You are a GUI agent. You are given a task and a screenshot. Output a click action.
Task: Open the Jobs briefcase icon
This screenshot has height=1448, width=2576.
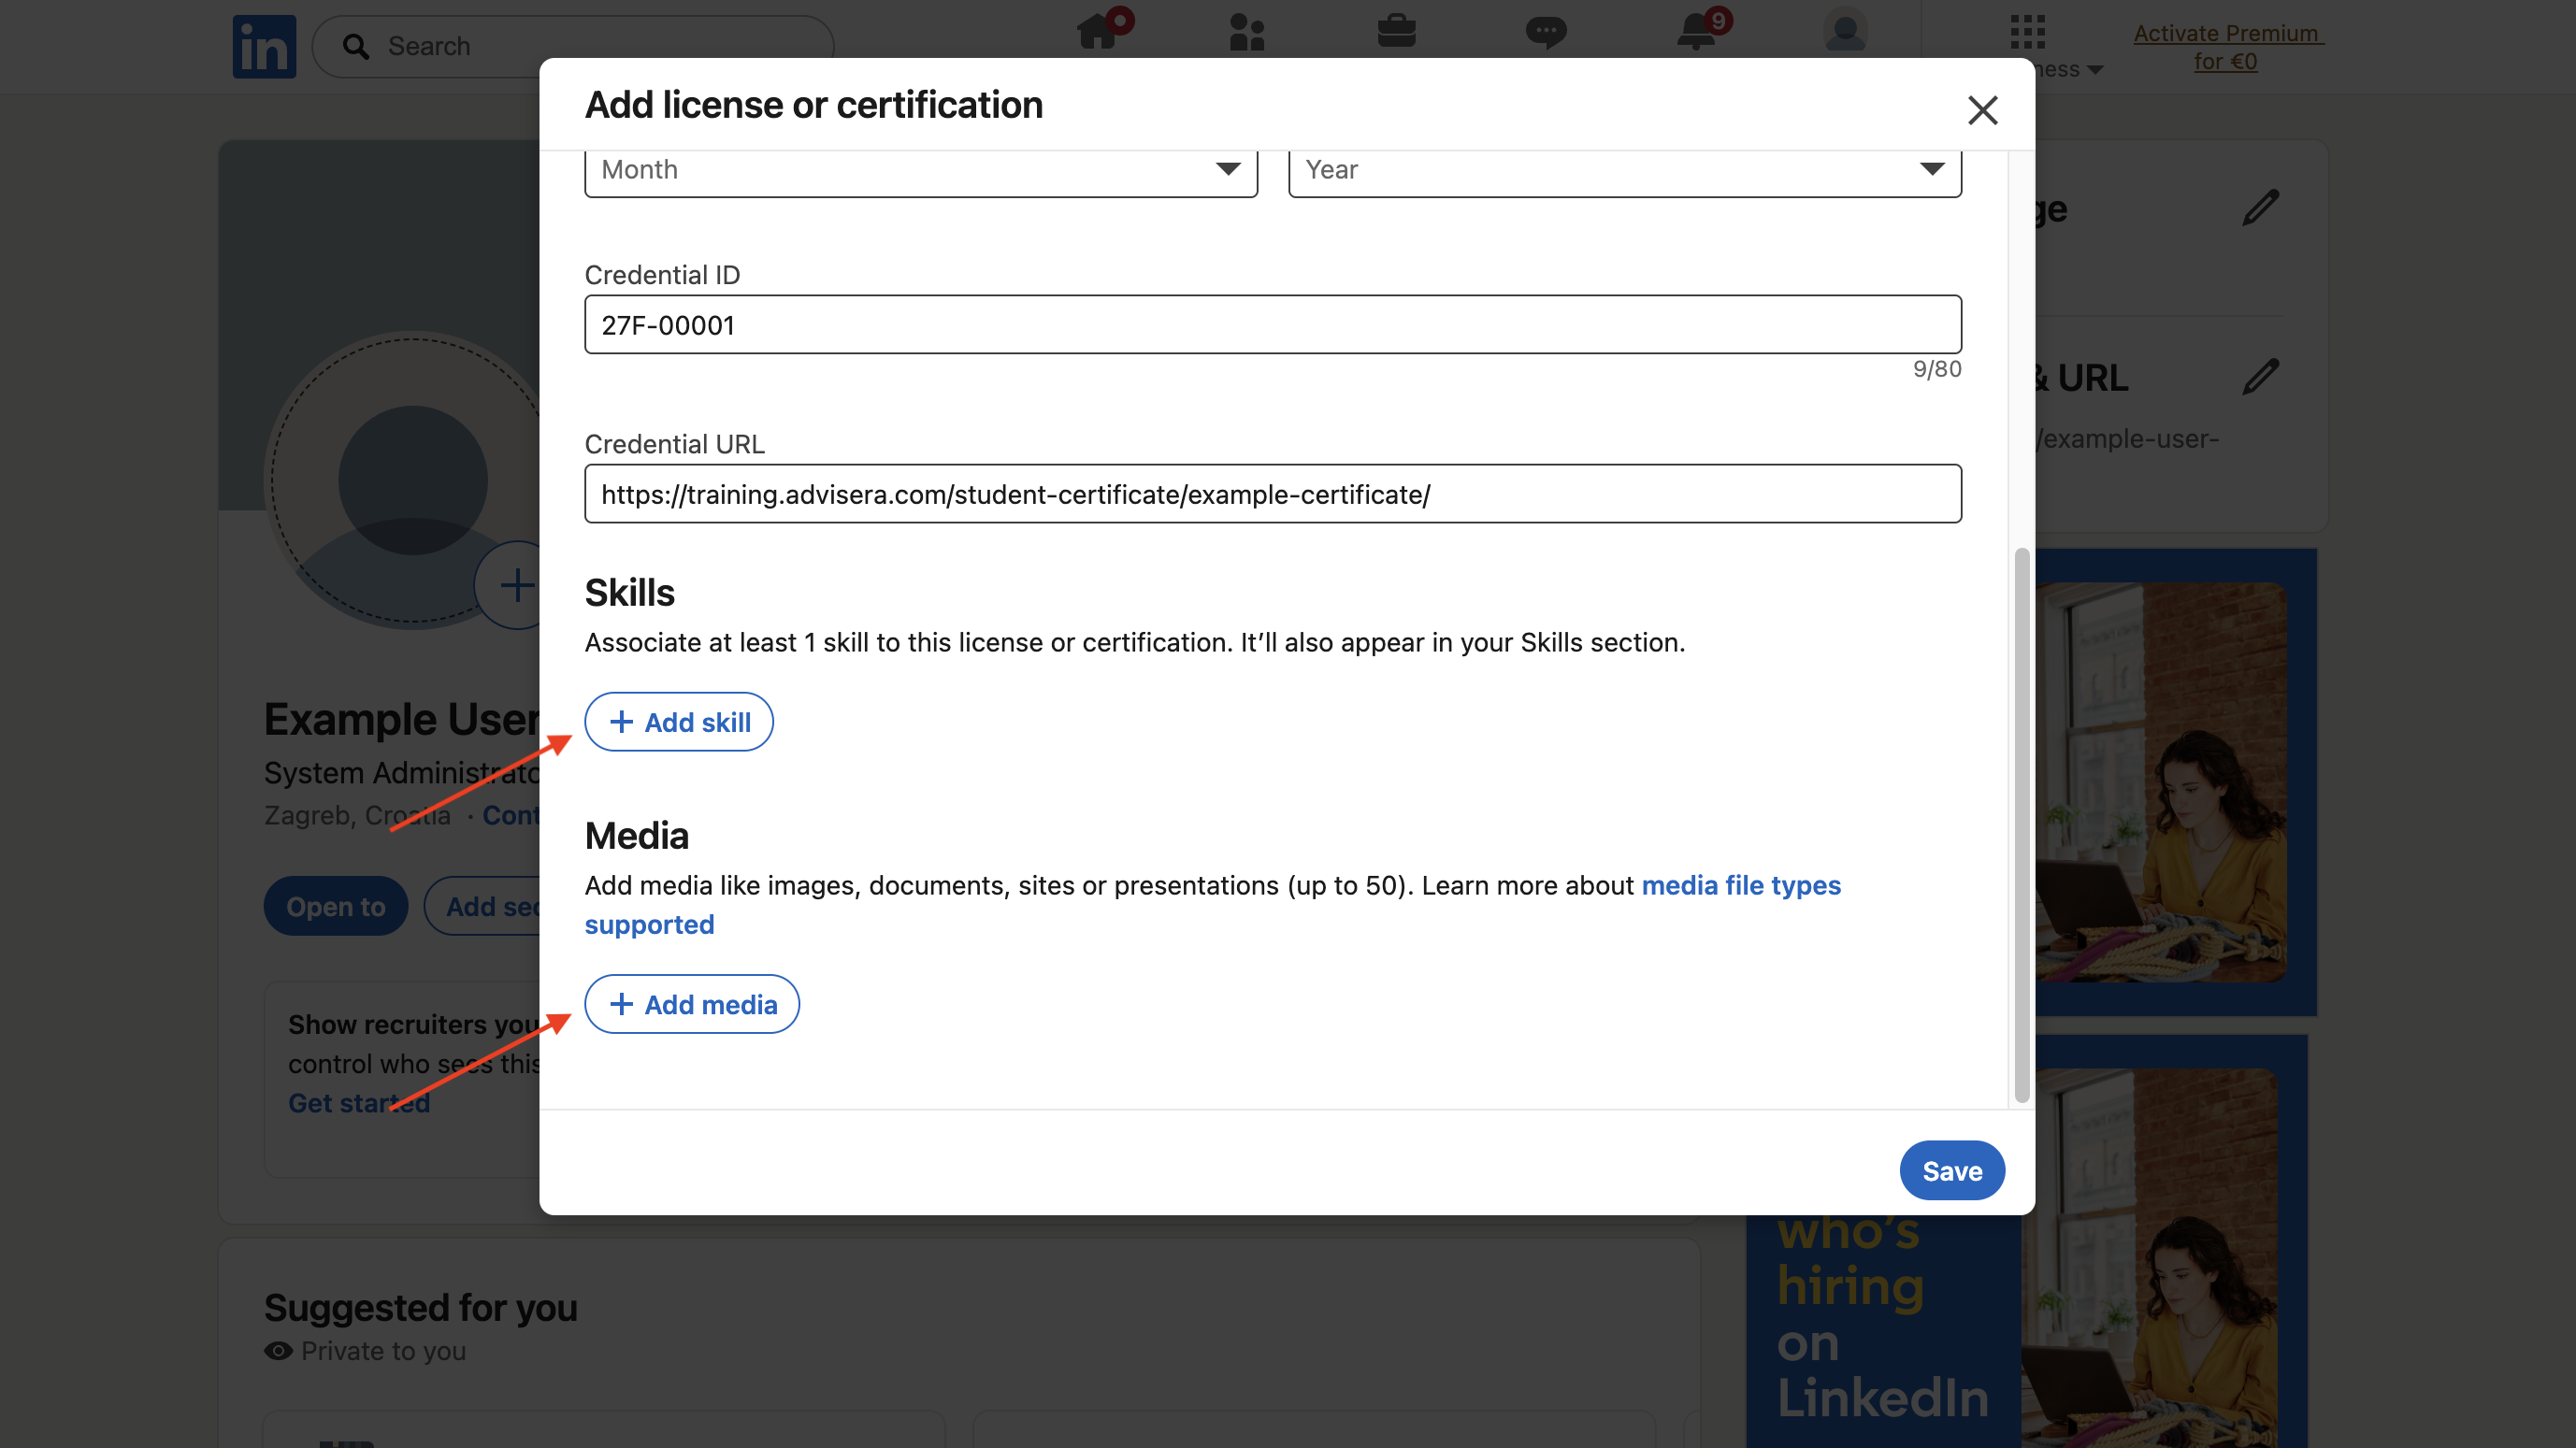click(x=1396, y=31)
